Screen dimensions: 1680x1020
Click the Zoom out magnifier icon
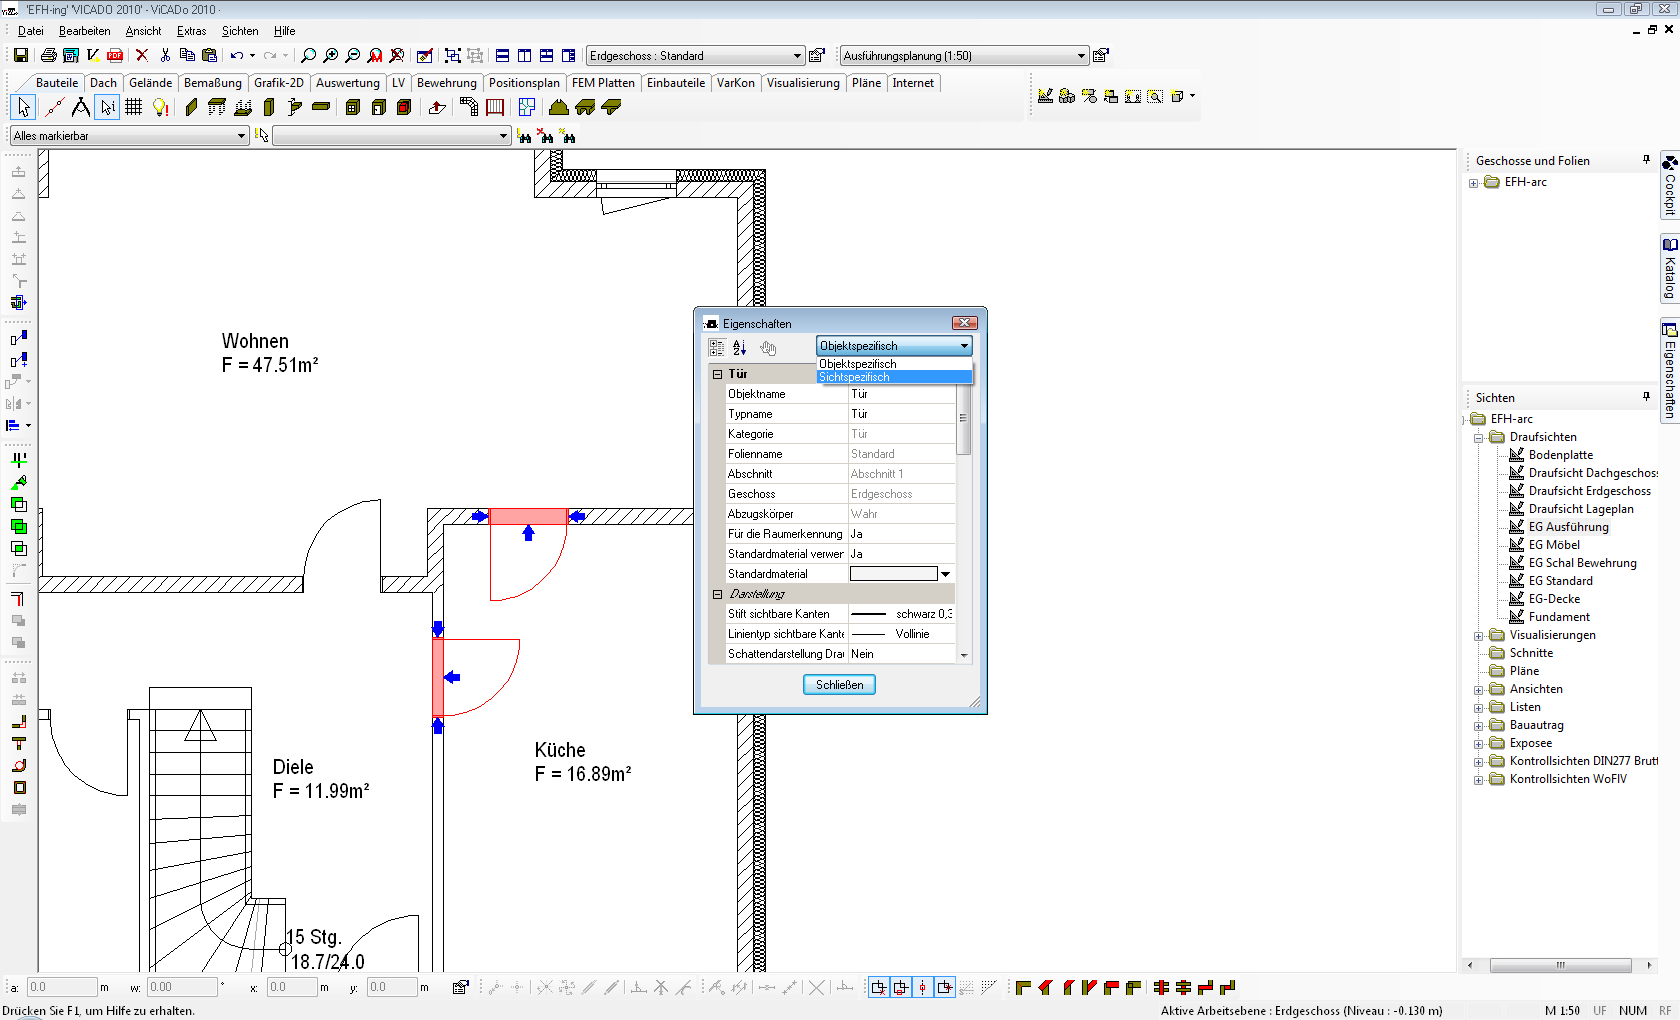tap(352, 55)
